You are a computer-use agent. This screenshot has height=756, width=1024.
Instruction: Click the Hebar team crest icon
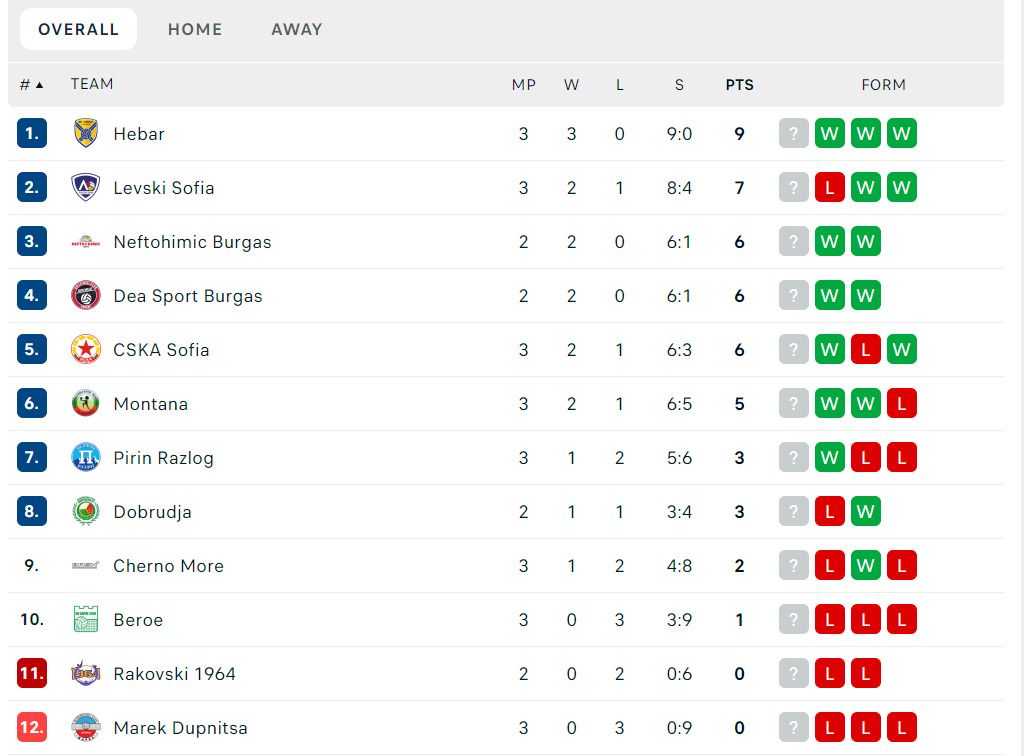coord(86,133)
